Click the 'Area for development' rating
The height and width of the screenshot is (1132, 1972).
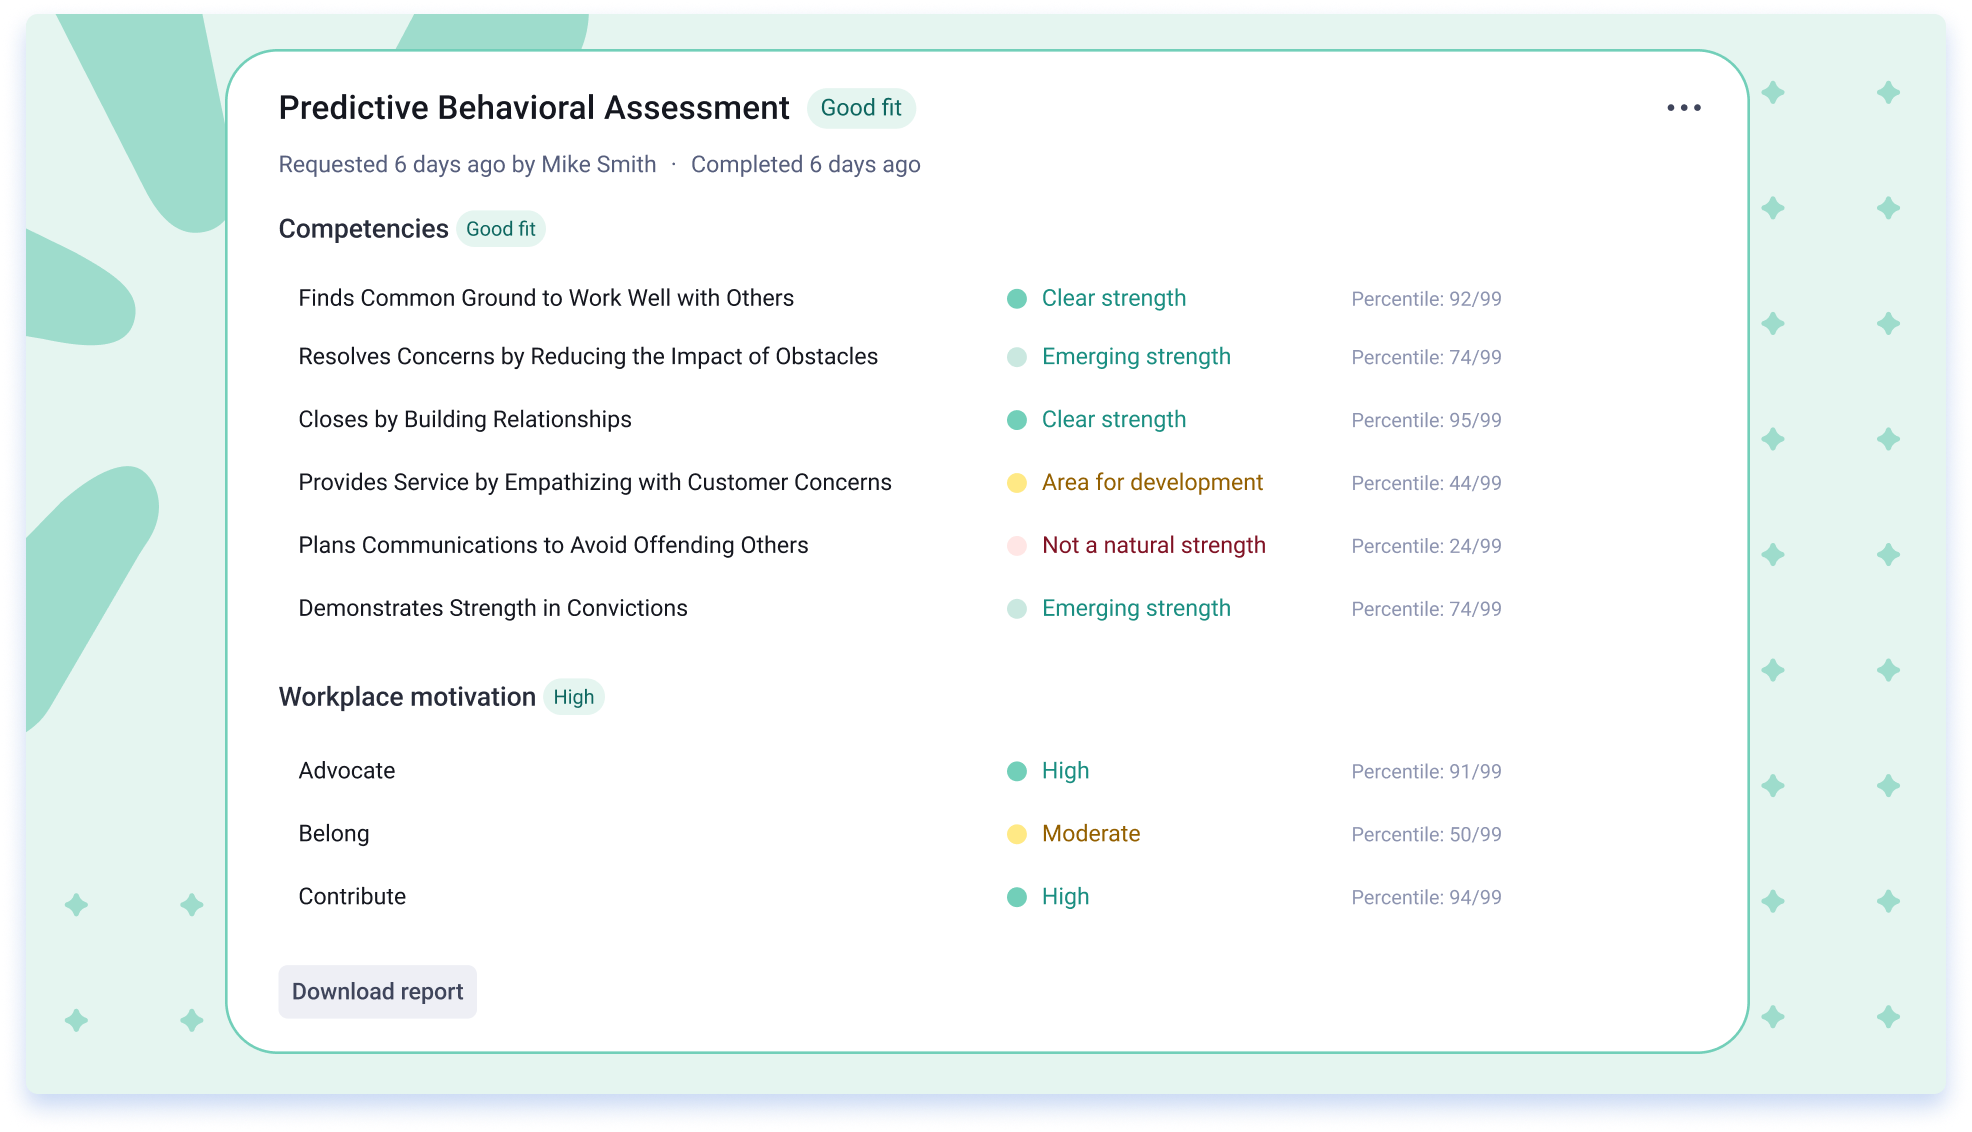[1152, 482]
